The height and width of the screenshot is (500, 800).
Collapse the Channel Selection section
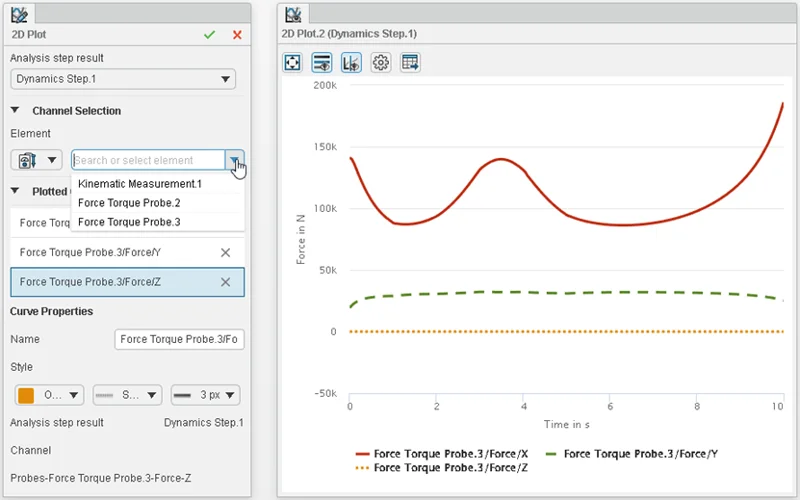[x=16, y=111]
